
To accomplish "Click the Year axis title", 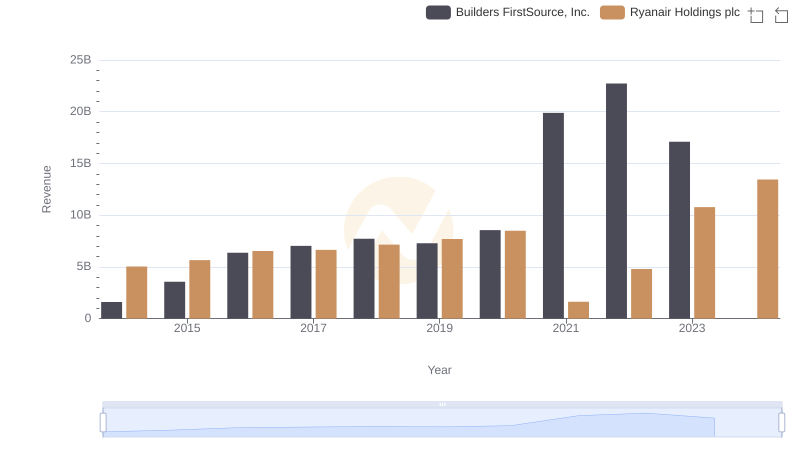I will [x=439, y=370].
